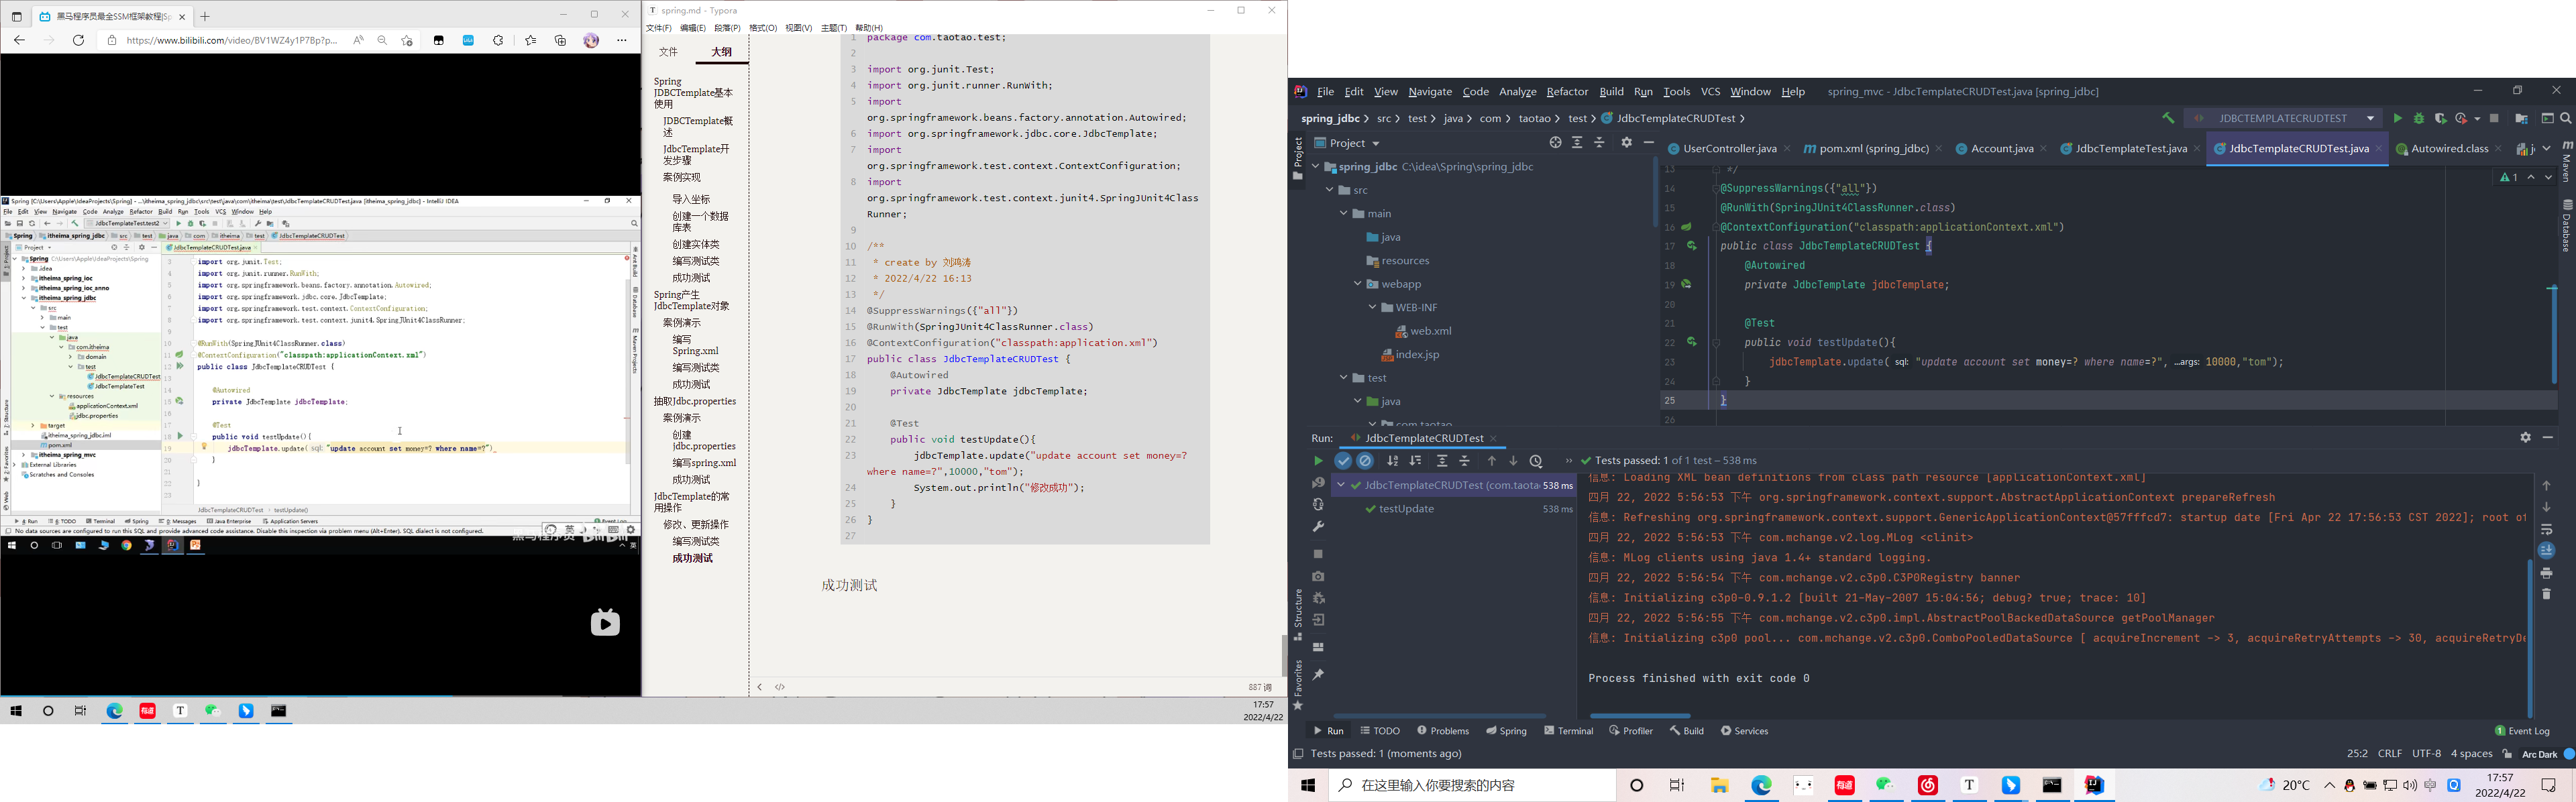Click the Event Log button in the status bar
Viewport: 2576px width, 802px height.
click(x=2522, y=731)
